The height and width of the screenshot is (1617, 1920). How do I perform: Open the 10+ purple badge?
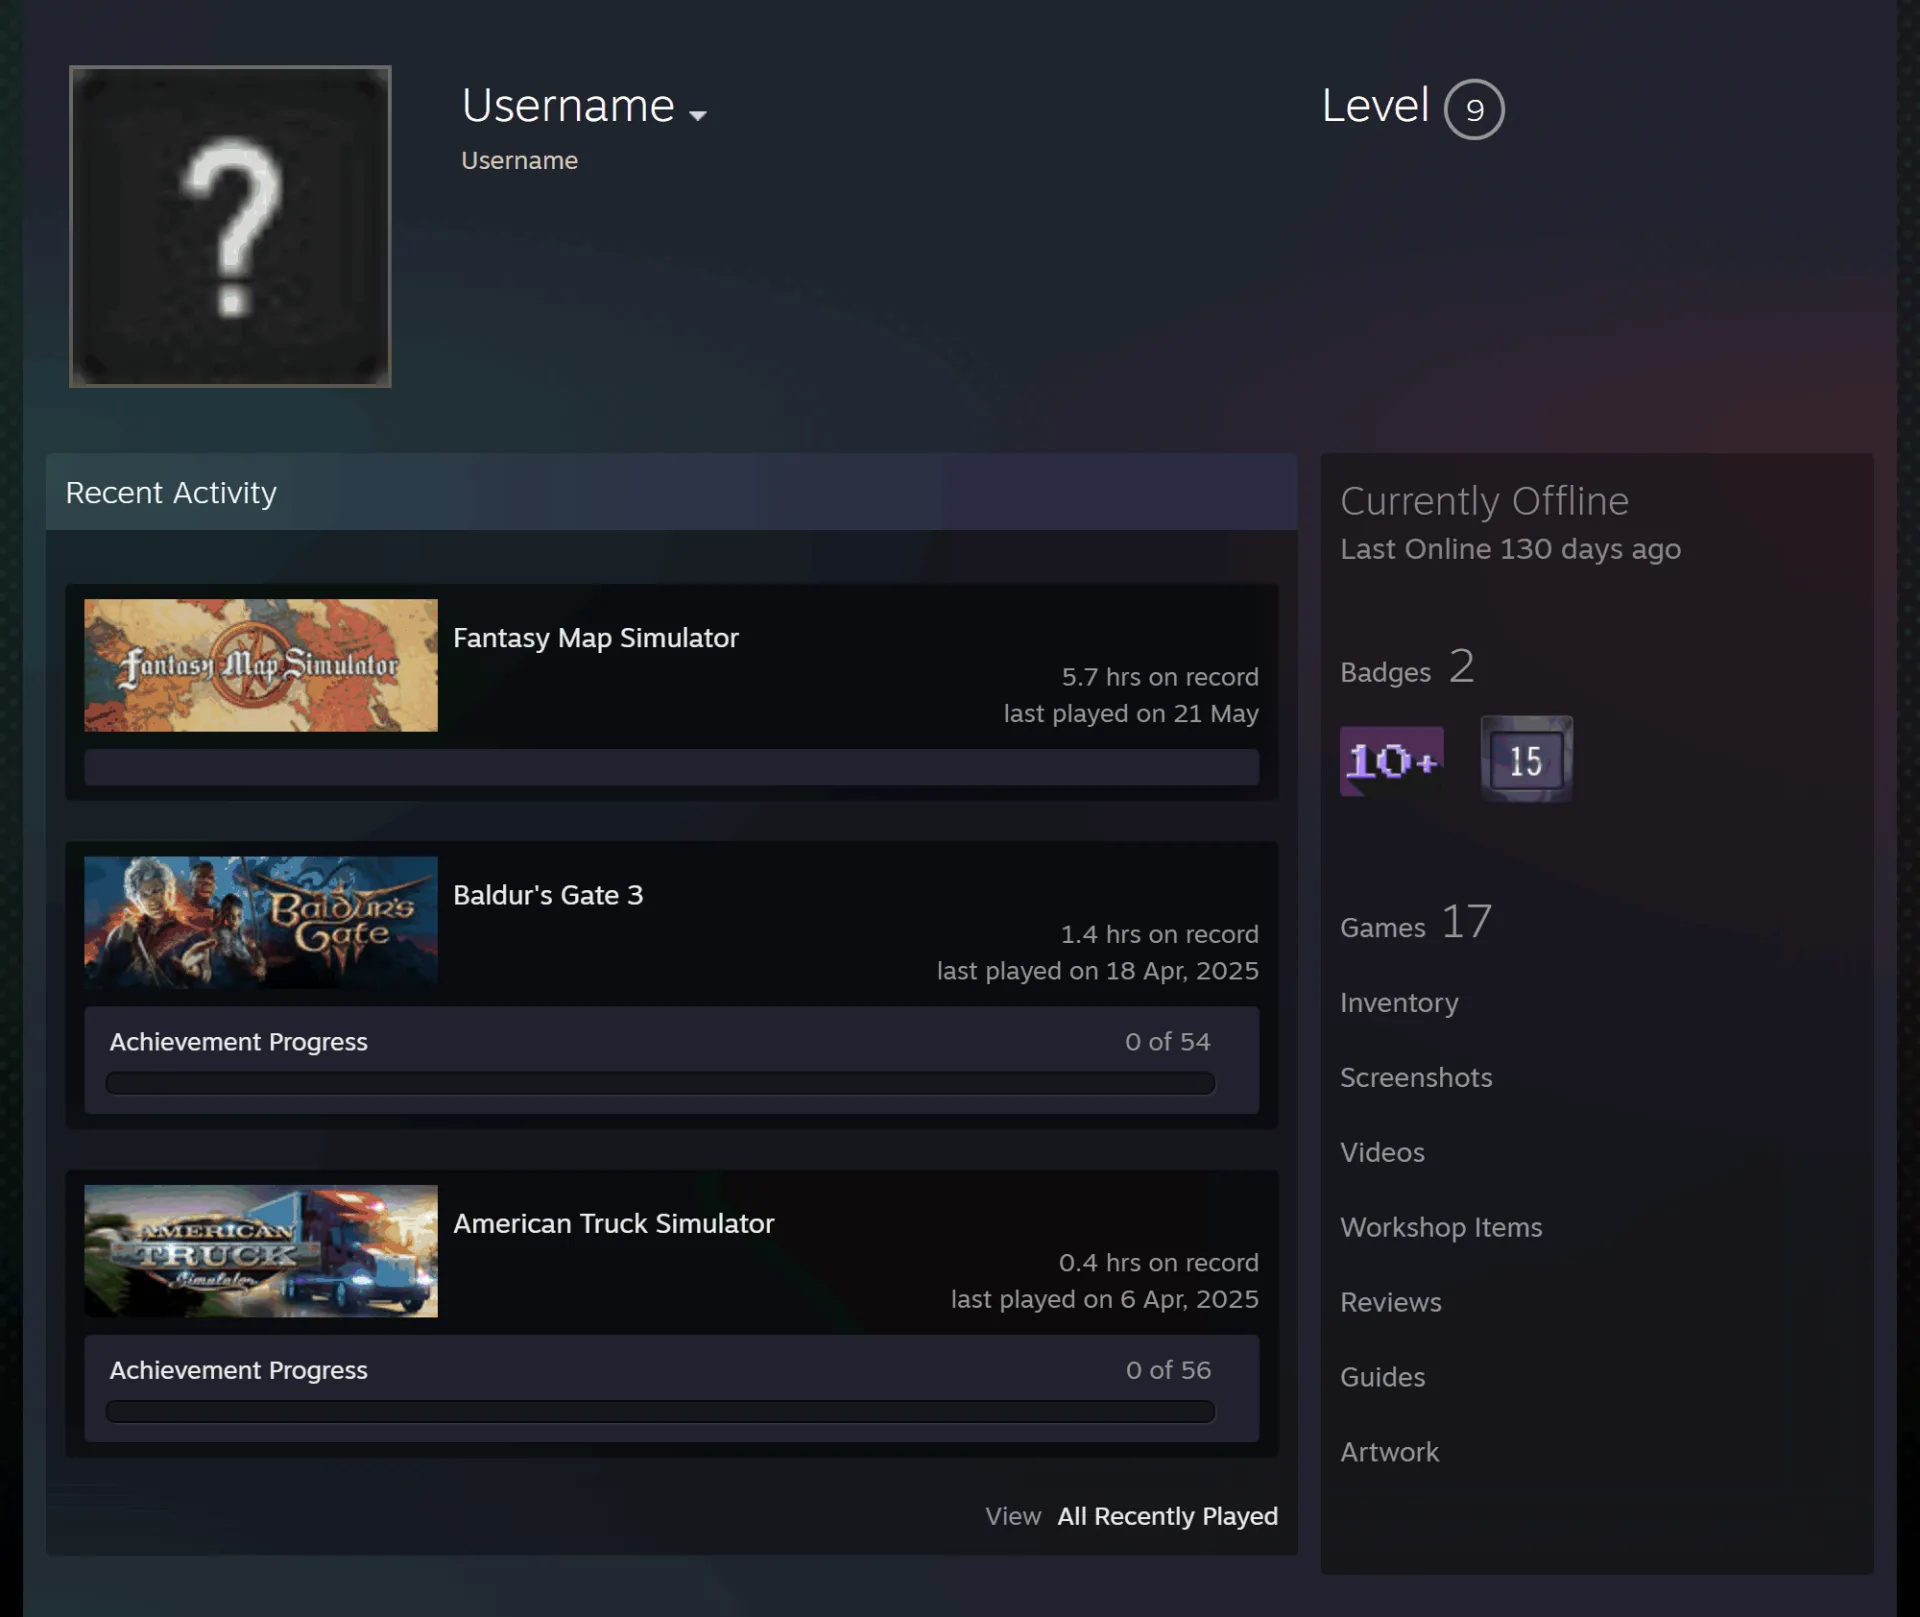(x=1391, y=761)
